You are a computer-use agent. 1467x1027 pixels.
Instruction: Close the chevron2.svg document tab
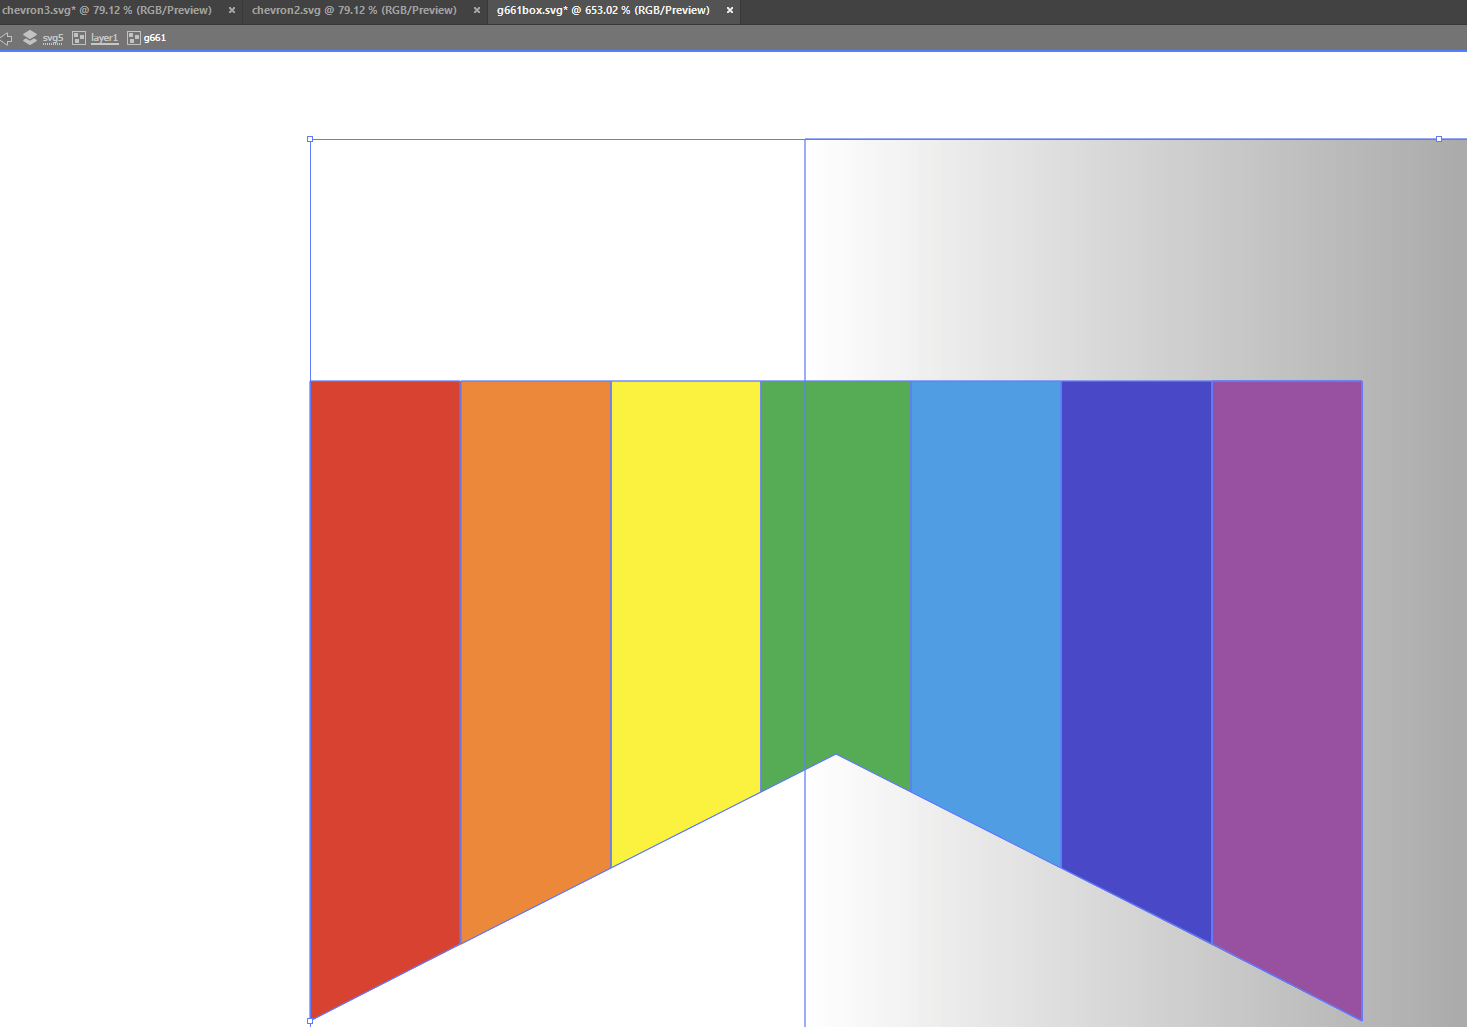pos(477,10)
